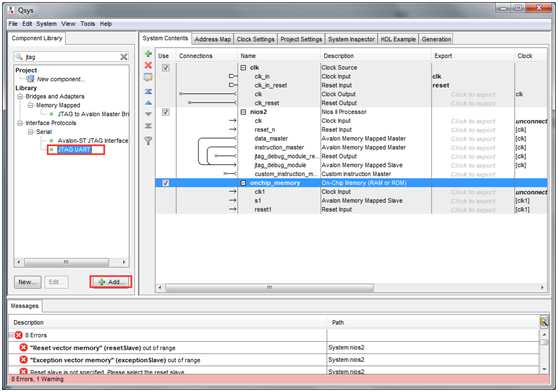Click the Exception vector memory error icon
The height and width of the screenshot is (392, 558).
click(23, 360)
